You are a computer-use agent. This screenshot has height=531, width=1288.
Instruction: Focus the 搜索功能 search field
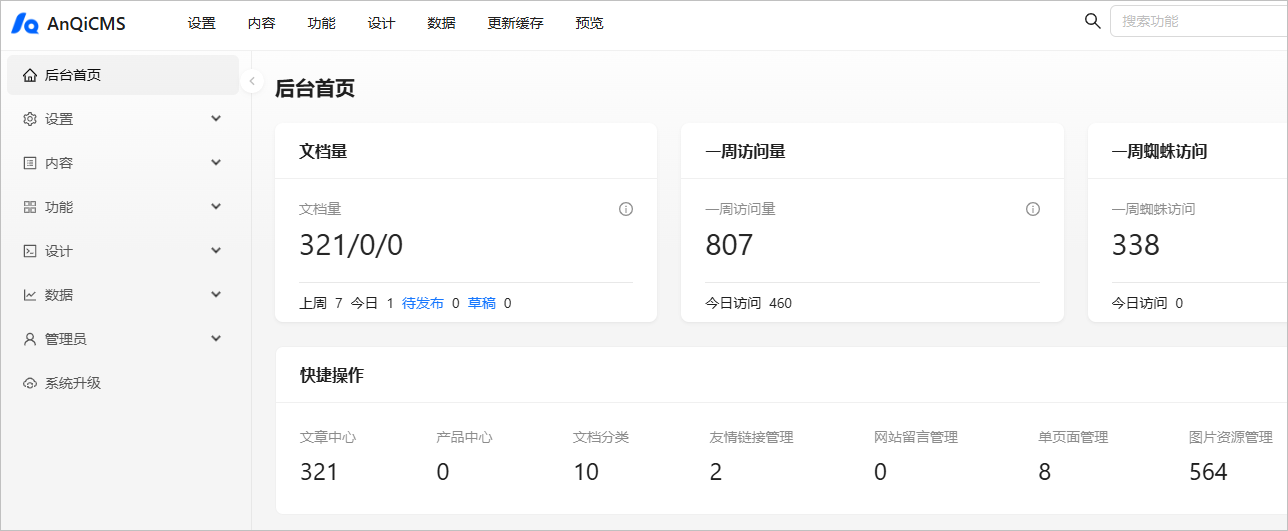tap(1199, 21)
